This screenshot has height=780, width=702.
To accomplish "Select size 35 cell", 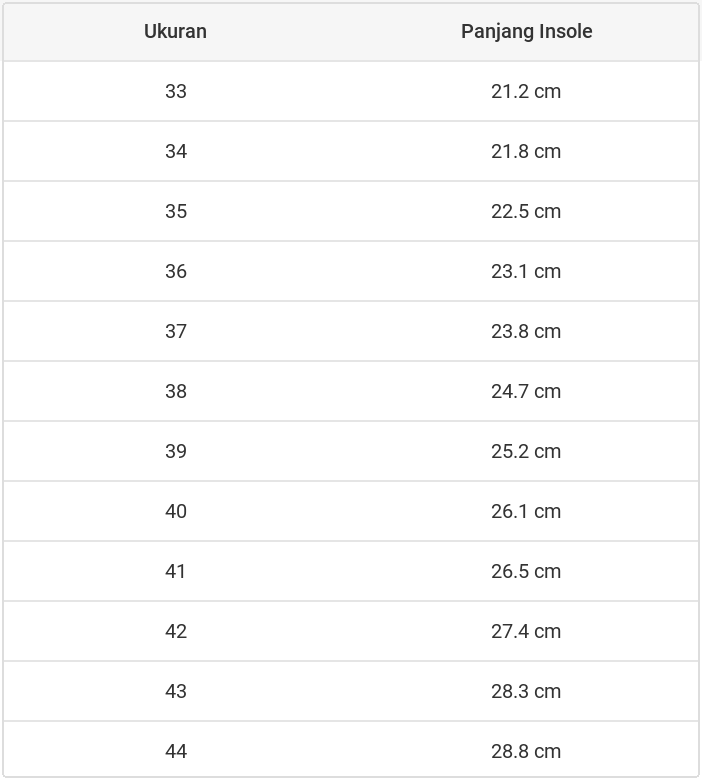I will click(x=176, y=211).
